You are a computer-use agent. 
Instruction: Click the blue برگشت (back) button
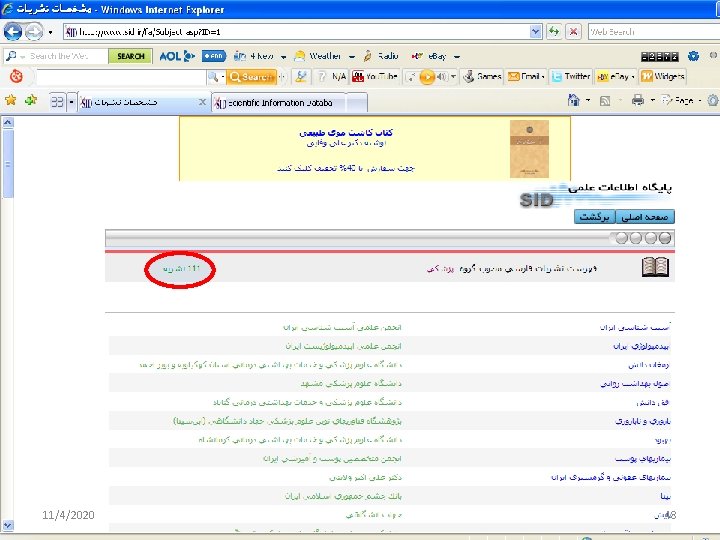click(595, 217)
